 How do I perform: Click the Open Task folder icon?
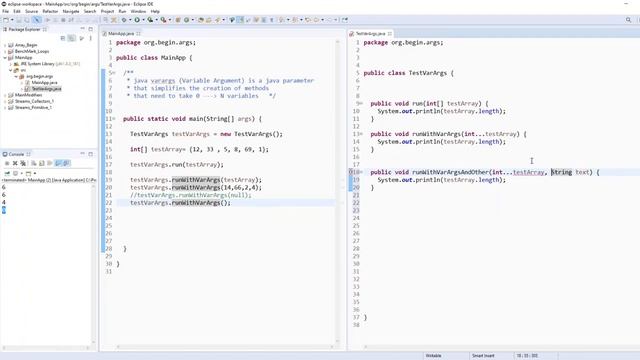(x=209, y=20)
